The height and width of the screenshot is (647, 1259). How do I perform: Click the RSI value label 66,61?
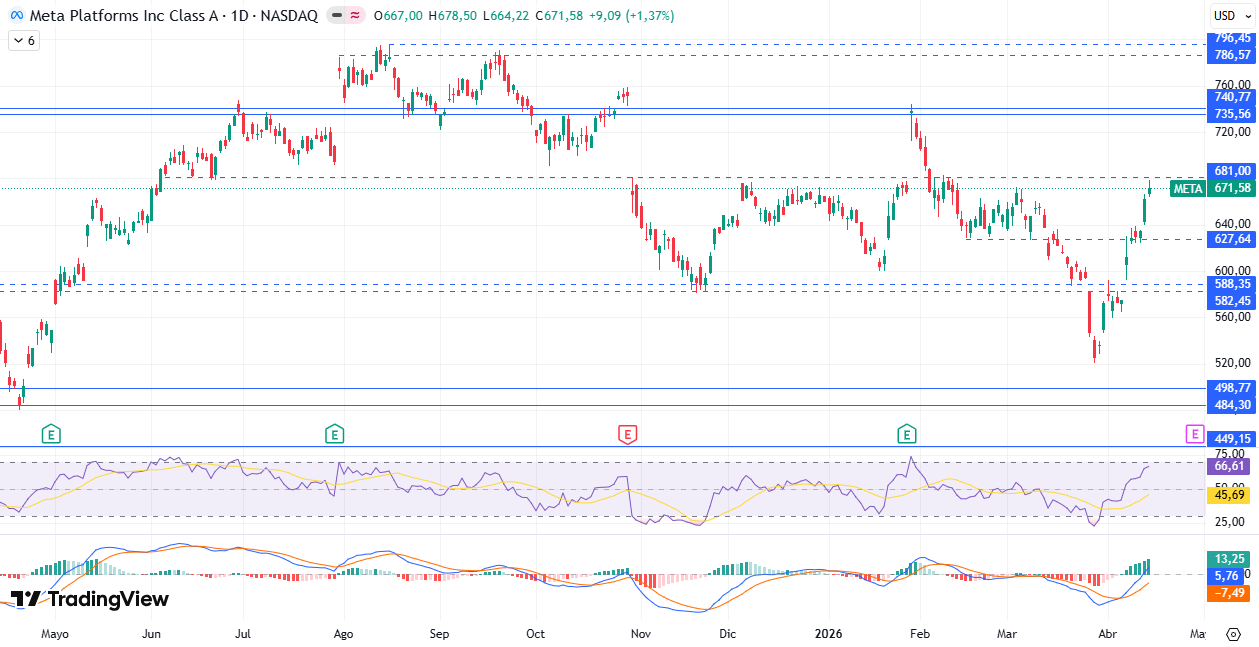(x=1230, y=466)
